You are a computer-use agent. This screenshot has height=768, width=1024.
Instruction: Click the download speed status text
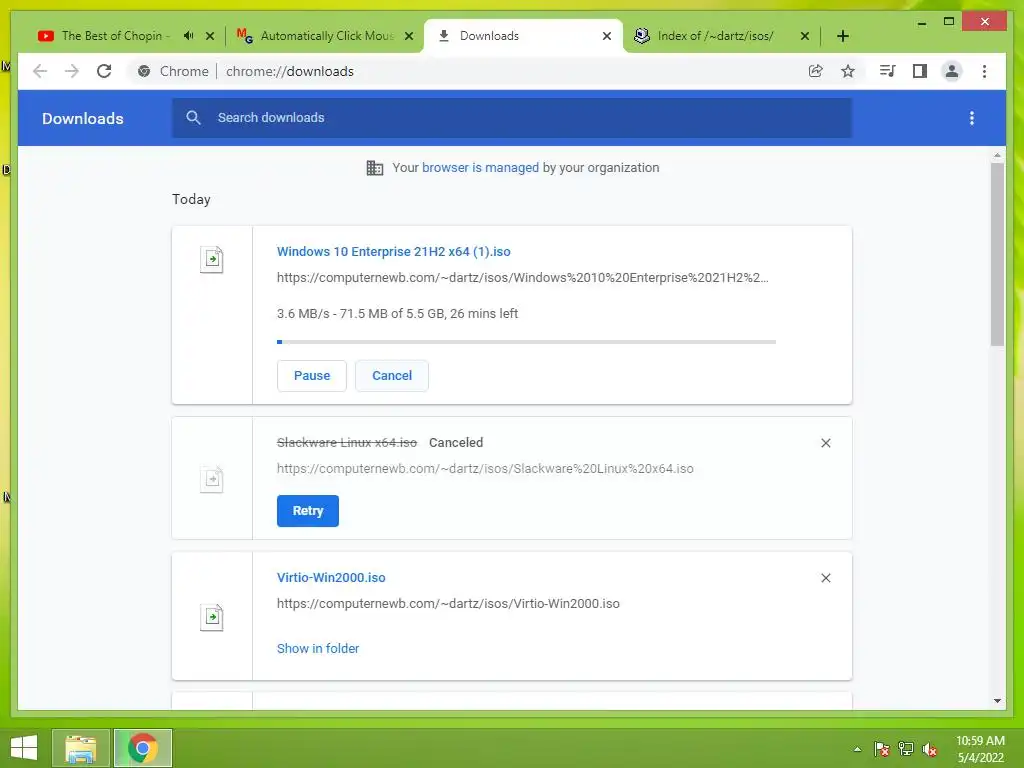[x=398, y=313]
